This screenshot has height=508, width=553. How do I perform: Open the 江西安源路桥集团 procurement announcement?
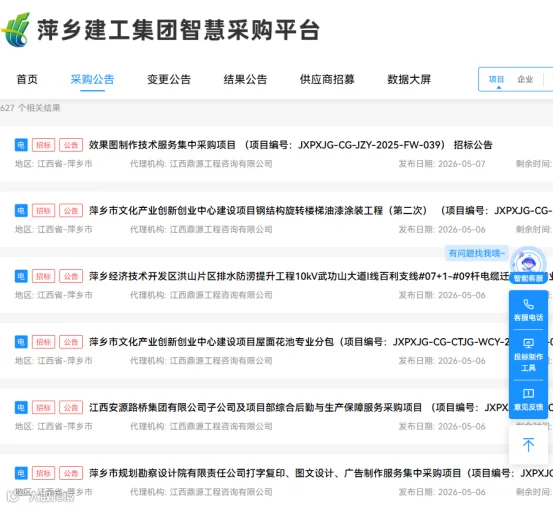[298, 407]
